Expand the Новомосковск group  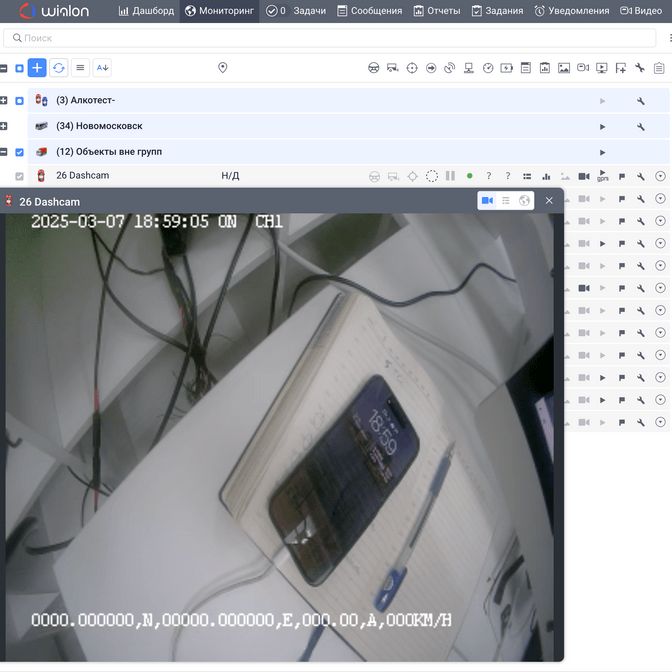point(4,126)
